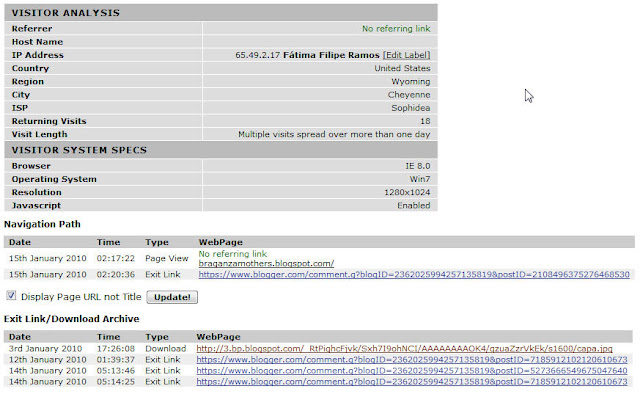Open the exit link URL logged at 05:14:25
Image resolution: width=640 pixels, height=397 pixels.
(412, 381)
